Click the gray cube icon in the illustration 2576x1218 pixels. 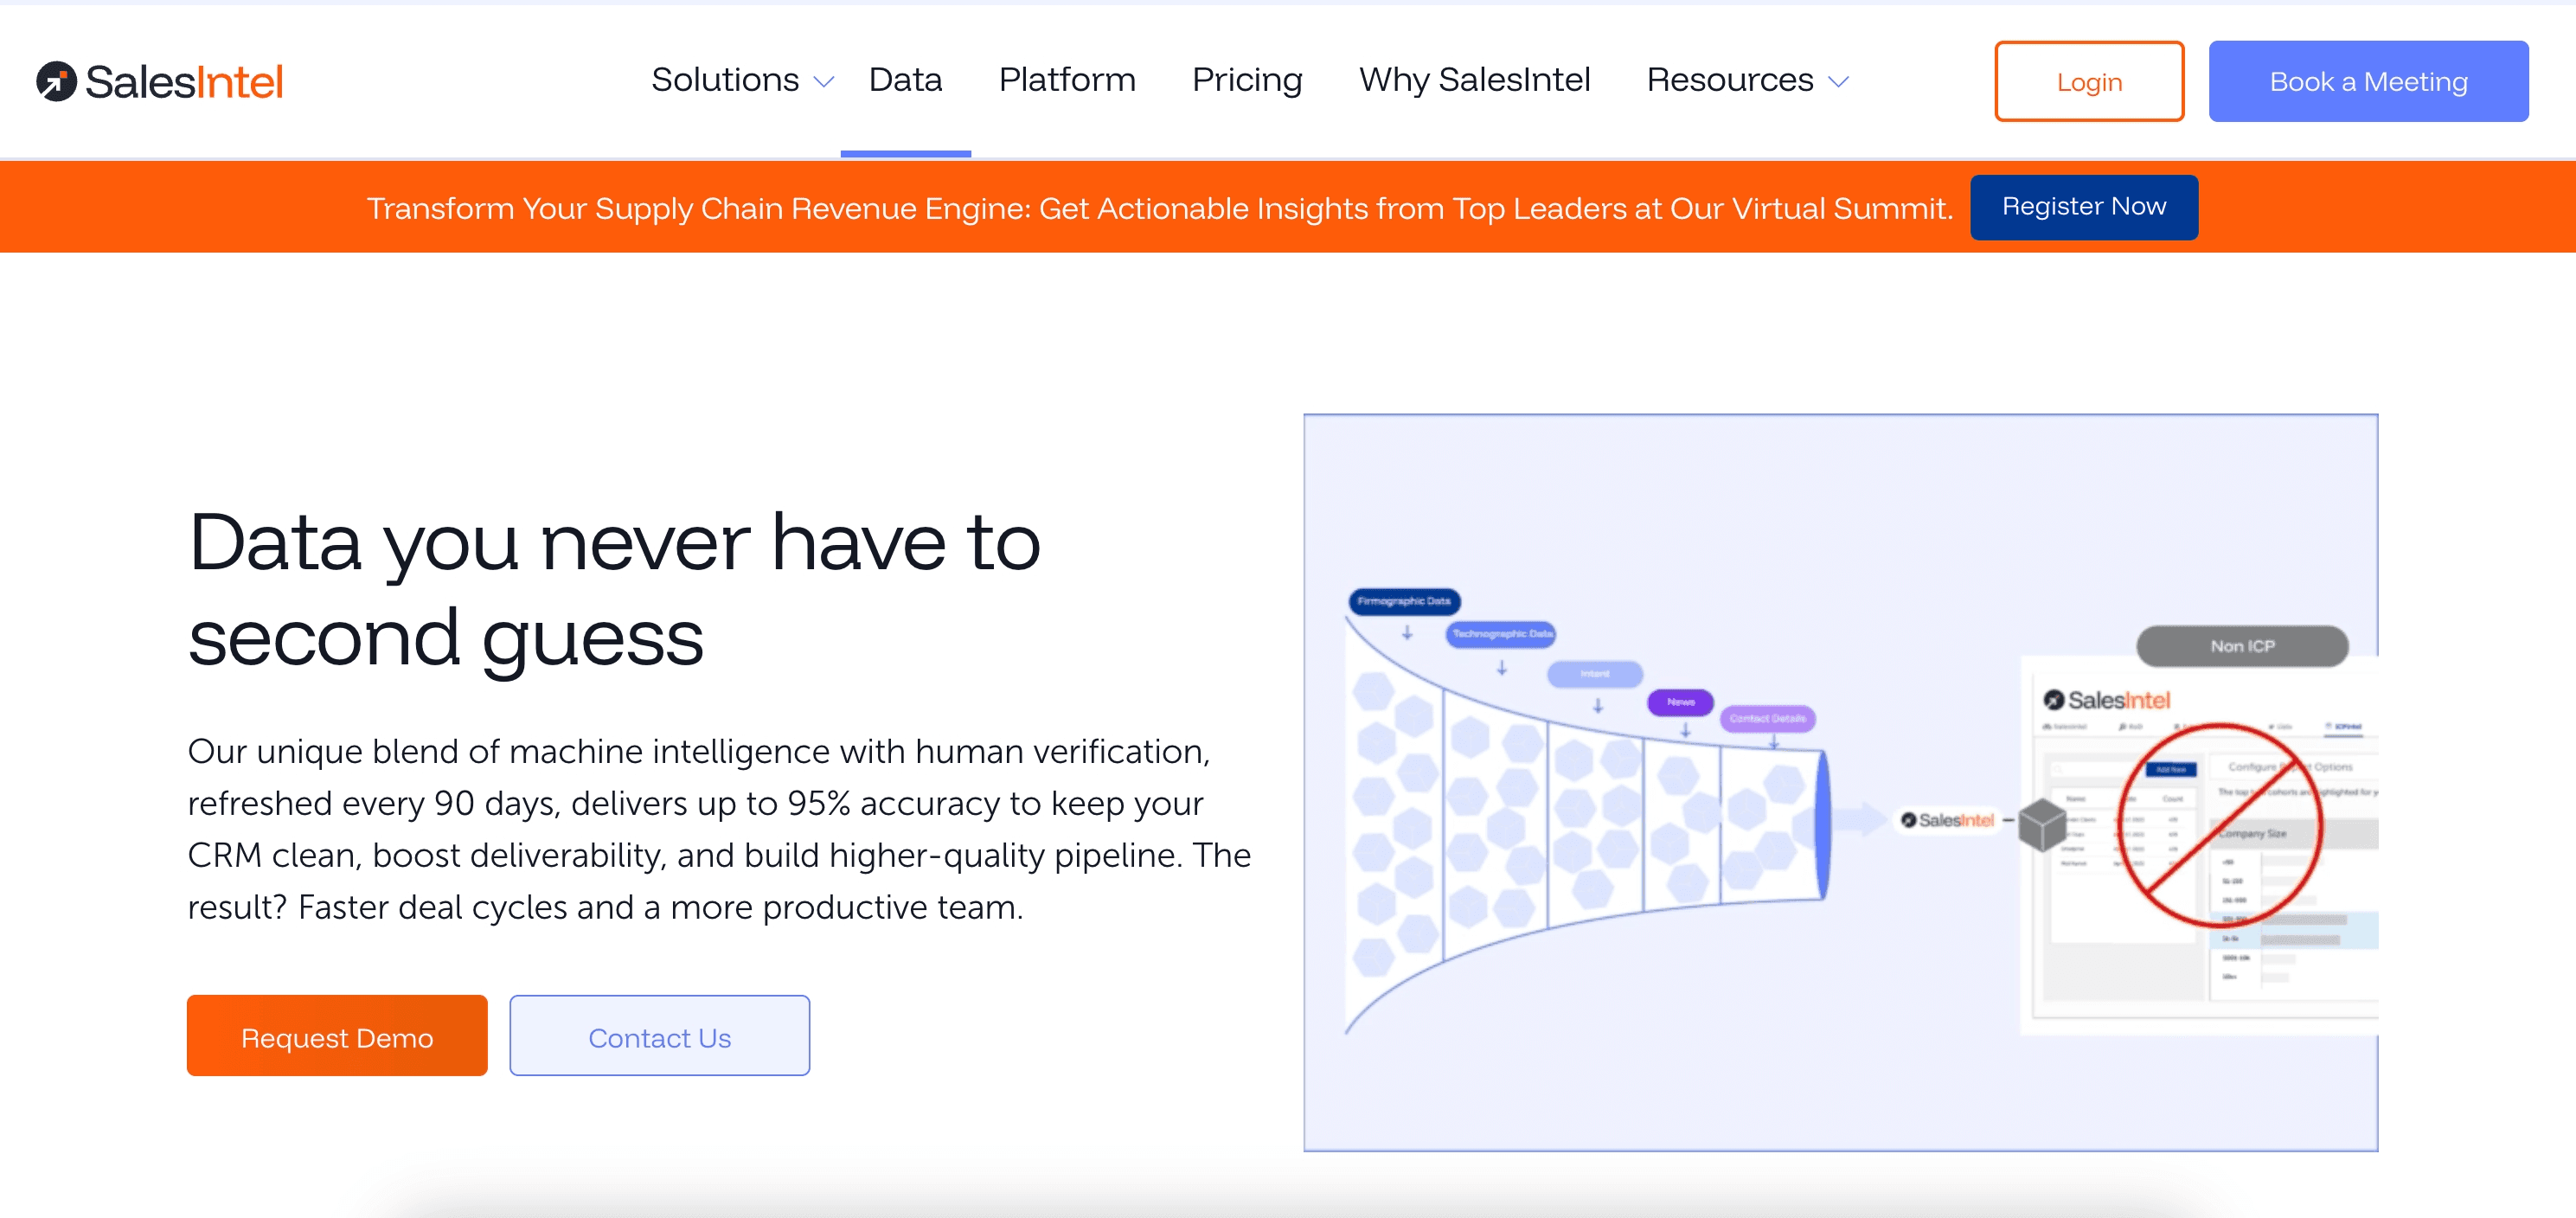[x=2041, y=824]
